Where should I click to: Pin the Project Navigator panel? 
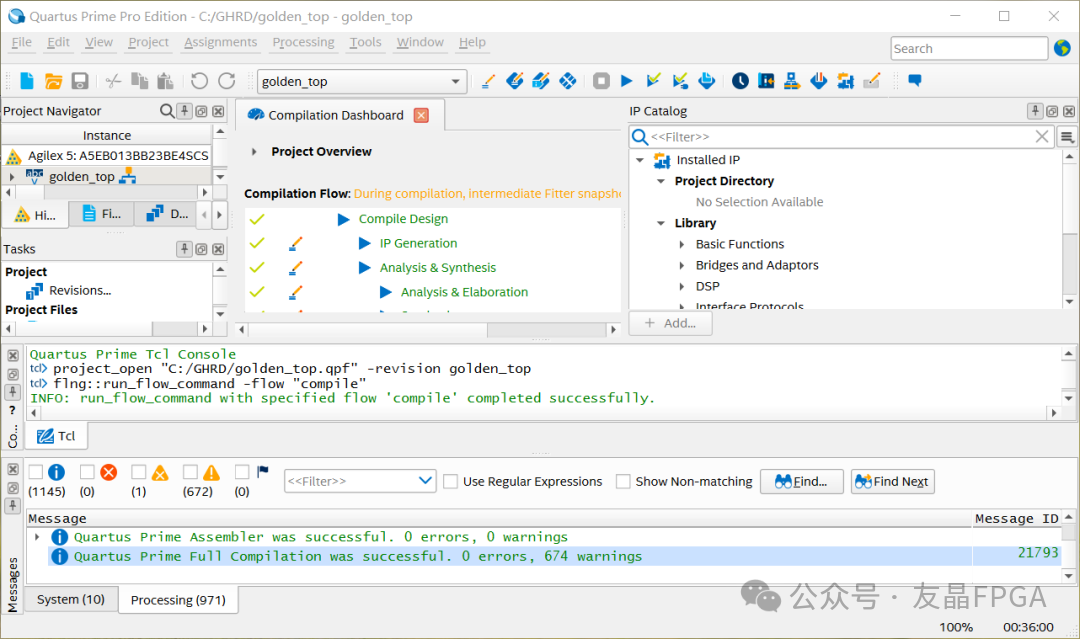185,111
